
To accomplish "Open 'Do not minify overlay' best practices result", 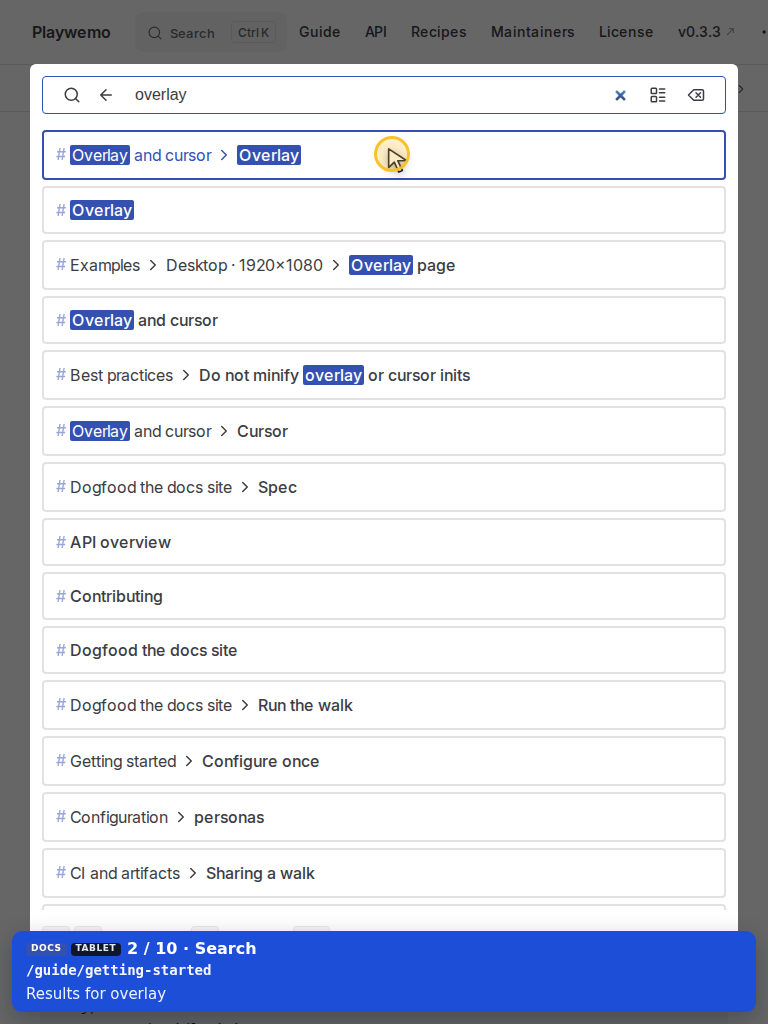I will point(384,376).
